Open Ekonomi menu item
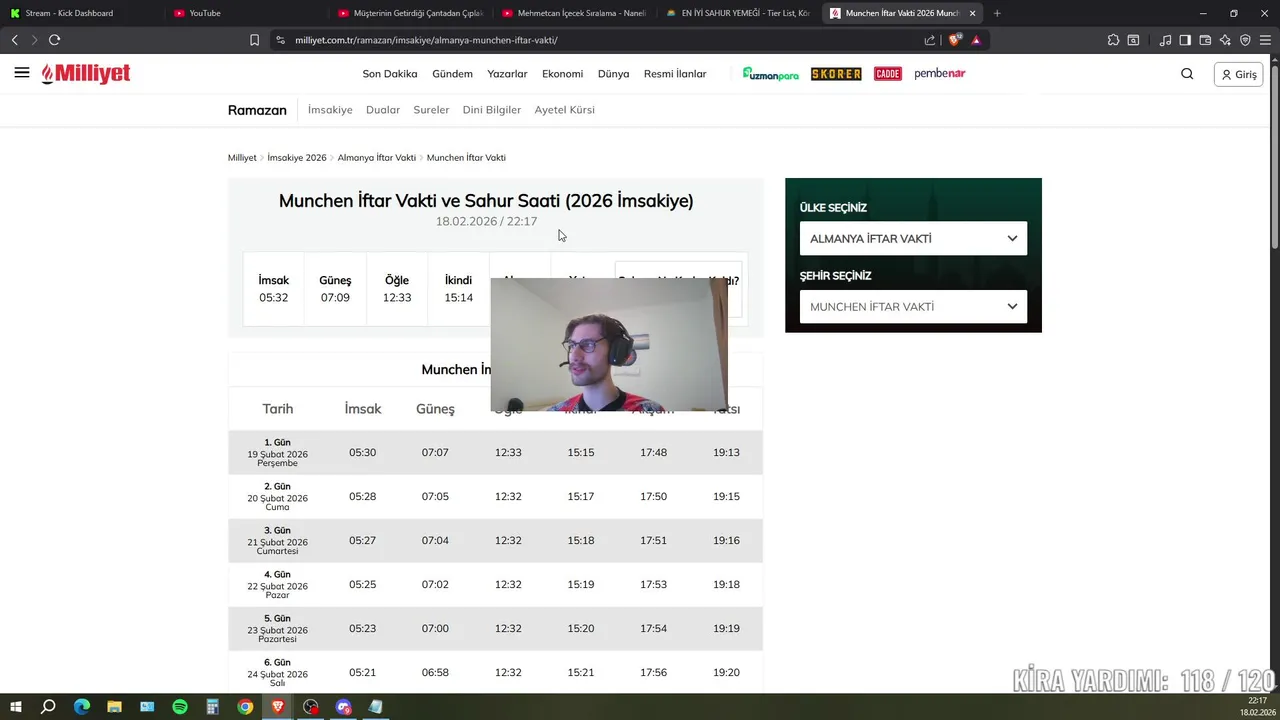Screen dimensions: 1280x720 pyautogui.click(x=562, y=74)
